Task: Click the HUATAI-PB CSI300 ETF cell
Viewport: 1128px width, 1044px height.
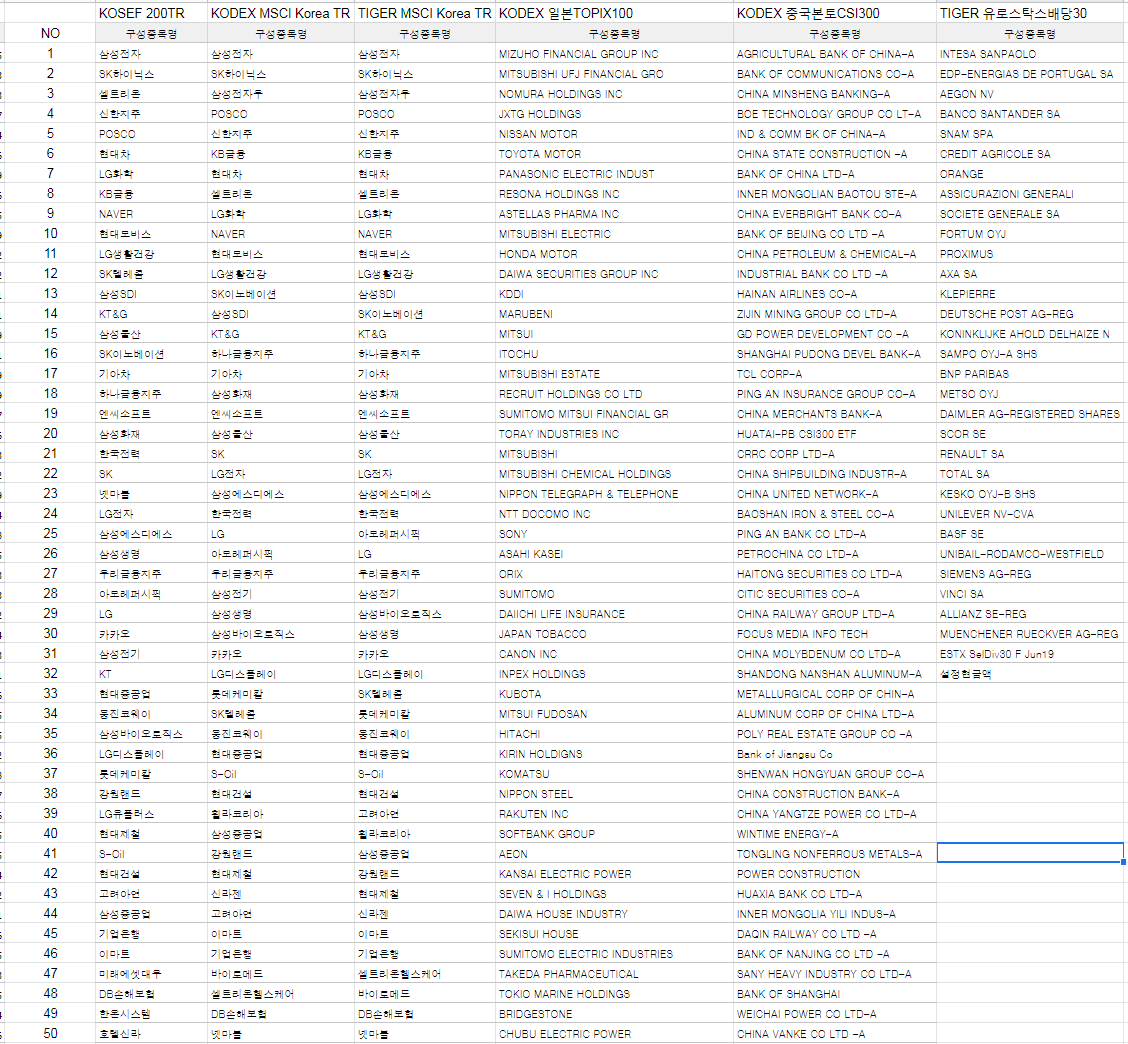Action: coord(834,433)
